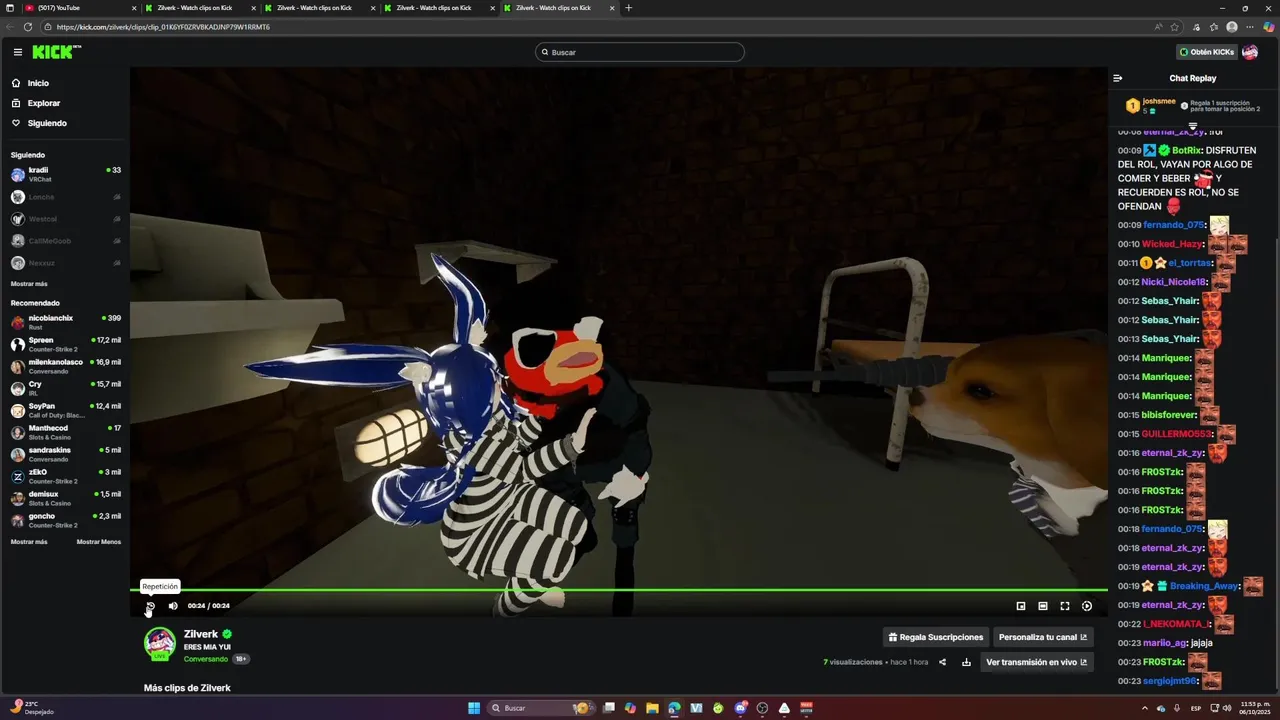Open followed channel kradii
1280x720 pixels.
point(65,175)
